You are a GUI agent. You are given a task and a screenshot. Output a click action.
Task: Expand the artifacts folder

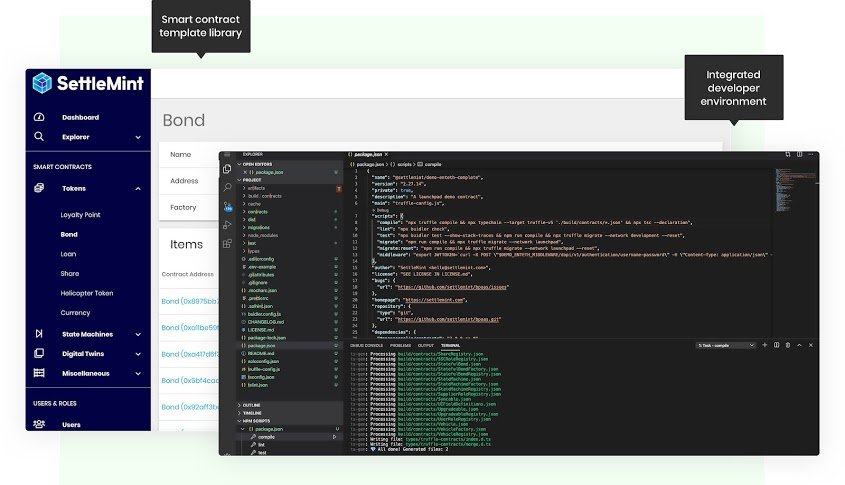[254, 188]
